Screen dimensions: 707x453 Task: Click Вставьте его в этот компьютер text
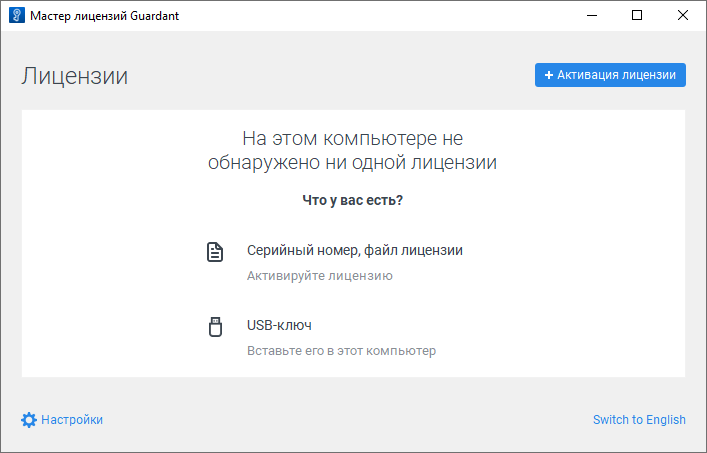tap(341, 351)
